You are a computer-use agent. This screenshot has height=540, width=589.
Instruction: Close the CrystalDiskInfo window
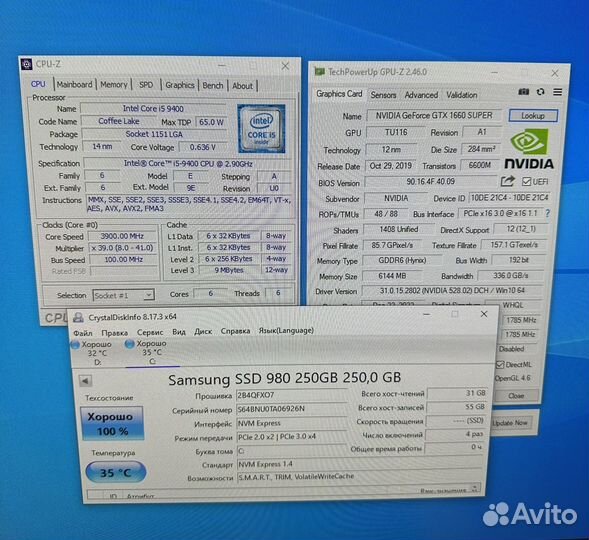click(484, 314)
